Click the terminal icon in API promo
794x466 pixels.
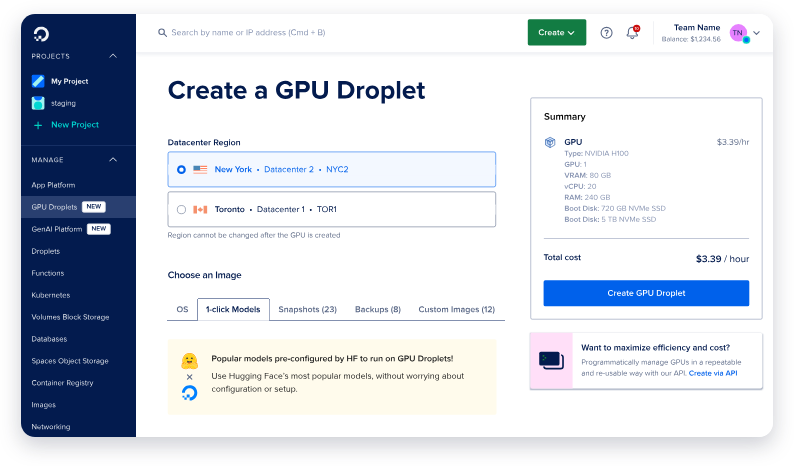tap(551, 361)
